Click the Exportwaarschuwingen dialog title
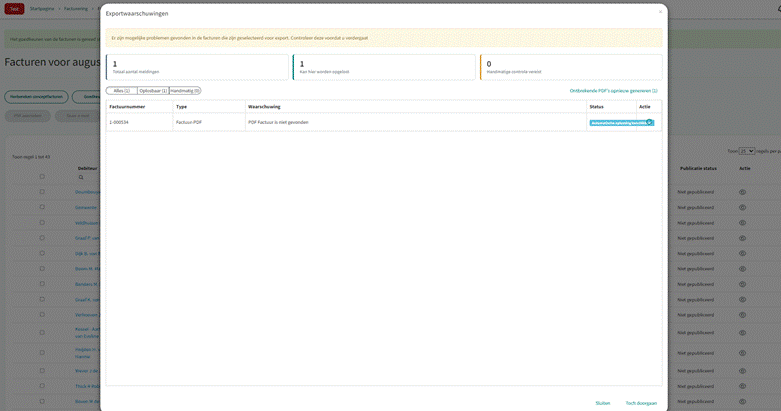This screenshot has width=781, height=411. pyautogui.click(x=137, y=13)
